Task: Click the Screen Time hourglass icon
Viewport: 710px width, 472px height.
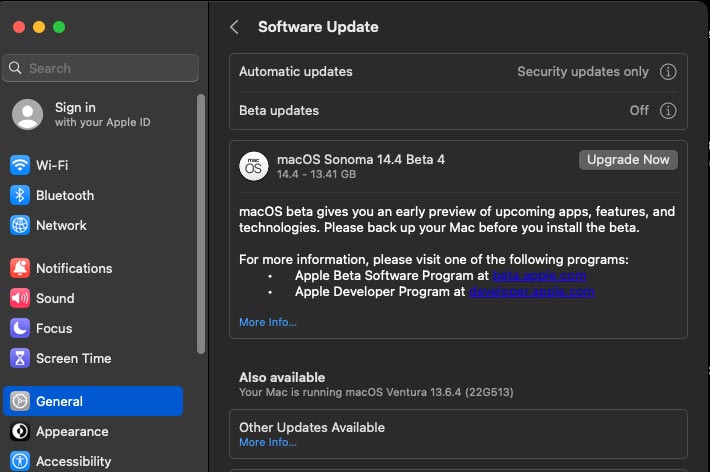Action: pyautogui.click(x=20, y=358)
